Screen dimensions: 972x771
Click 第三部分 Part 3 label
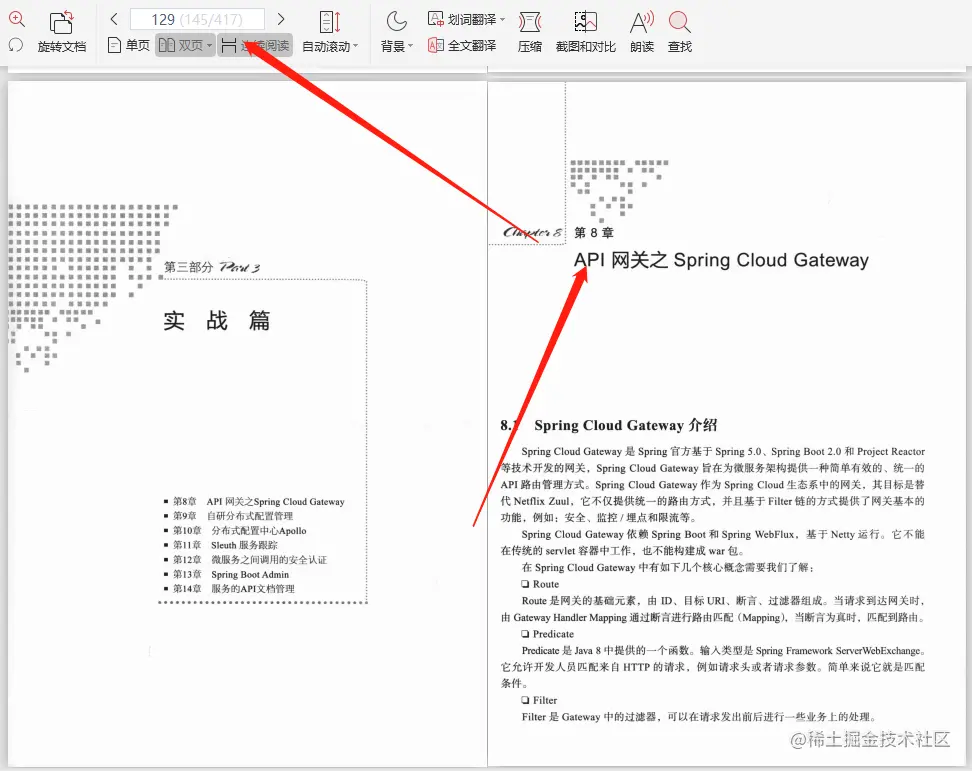(x=211, y=267)
